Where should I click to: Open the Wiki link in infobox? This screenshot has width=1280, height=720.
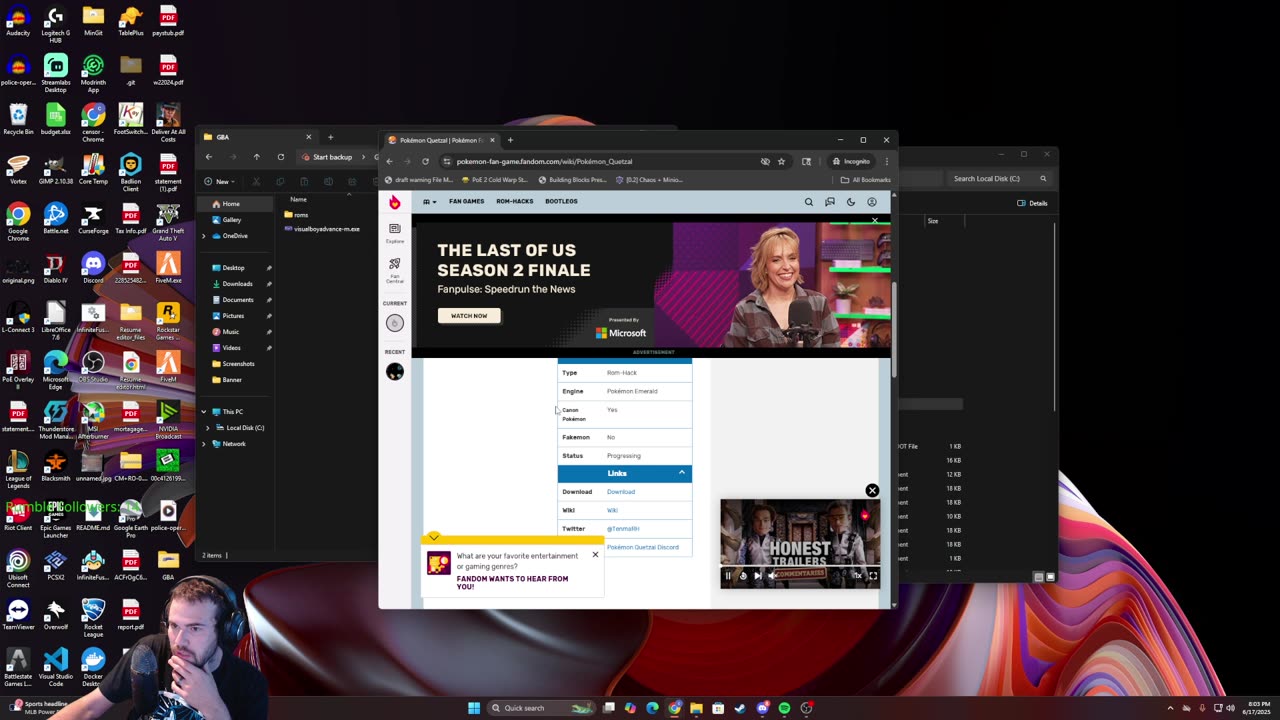pos(612,510)
